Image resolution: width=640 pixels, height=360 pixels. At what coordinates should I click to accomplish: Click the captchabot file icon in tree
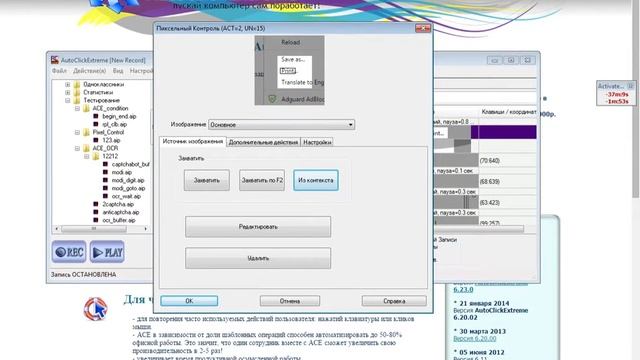coord(105,164)
